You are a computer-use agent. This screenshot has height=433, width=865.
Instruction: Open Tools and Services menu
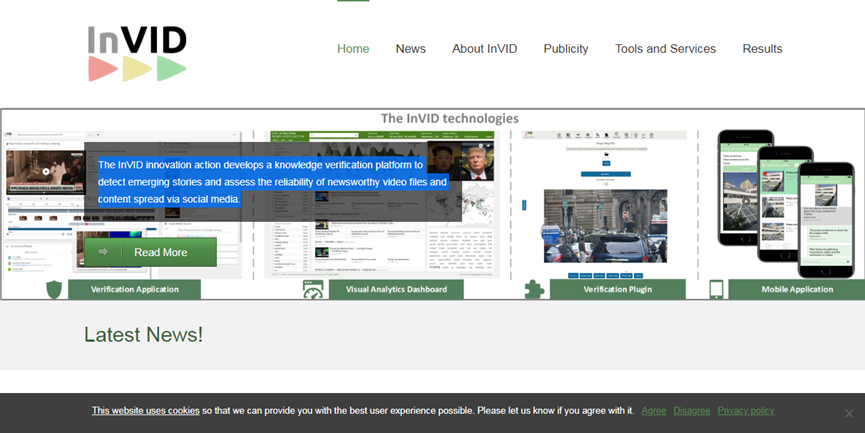[665, 49]
